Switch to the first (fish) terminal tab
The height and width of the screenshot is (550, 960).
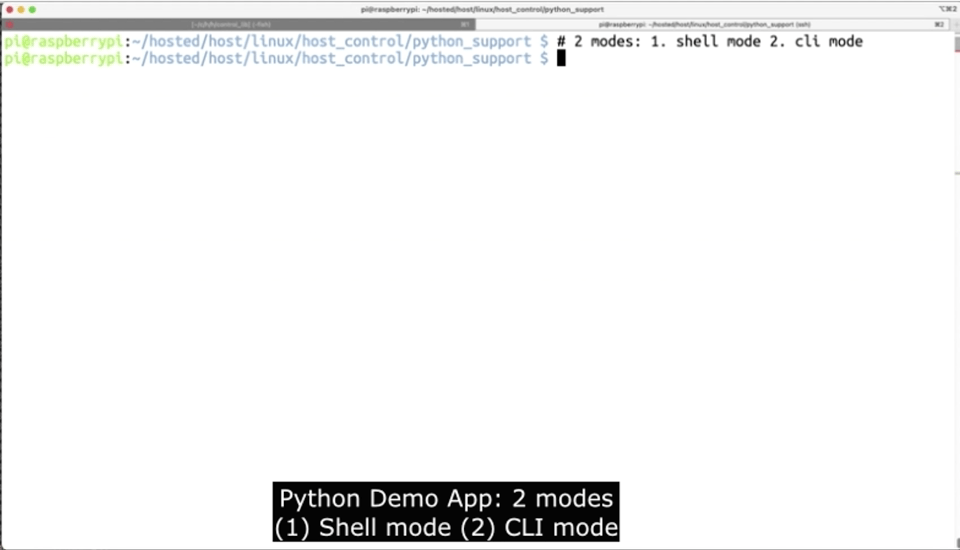[238, 24]
